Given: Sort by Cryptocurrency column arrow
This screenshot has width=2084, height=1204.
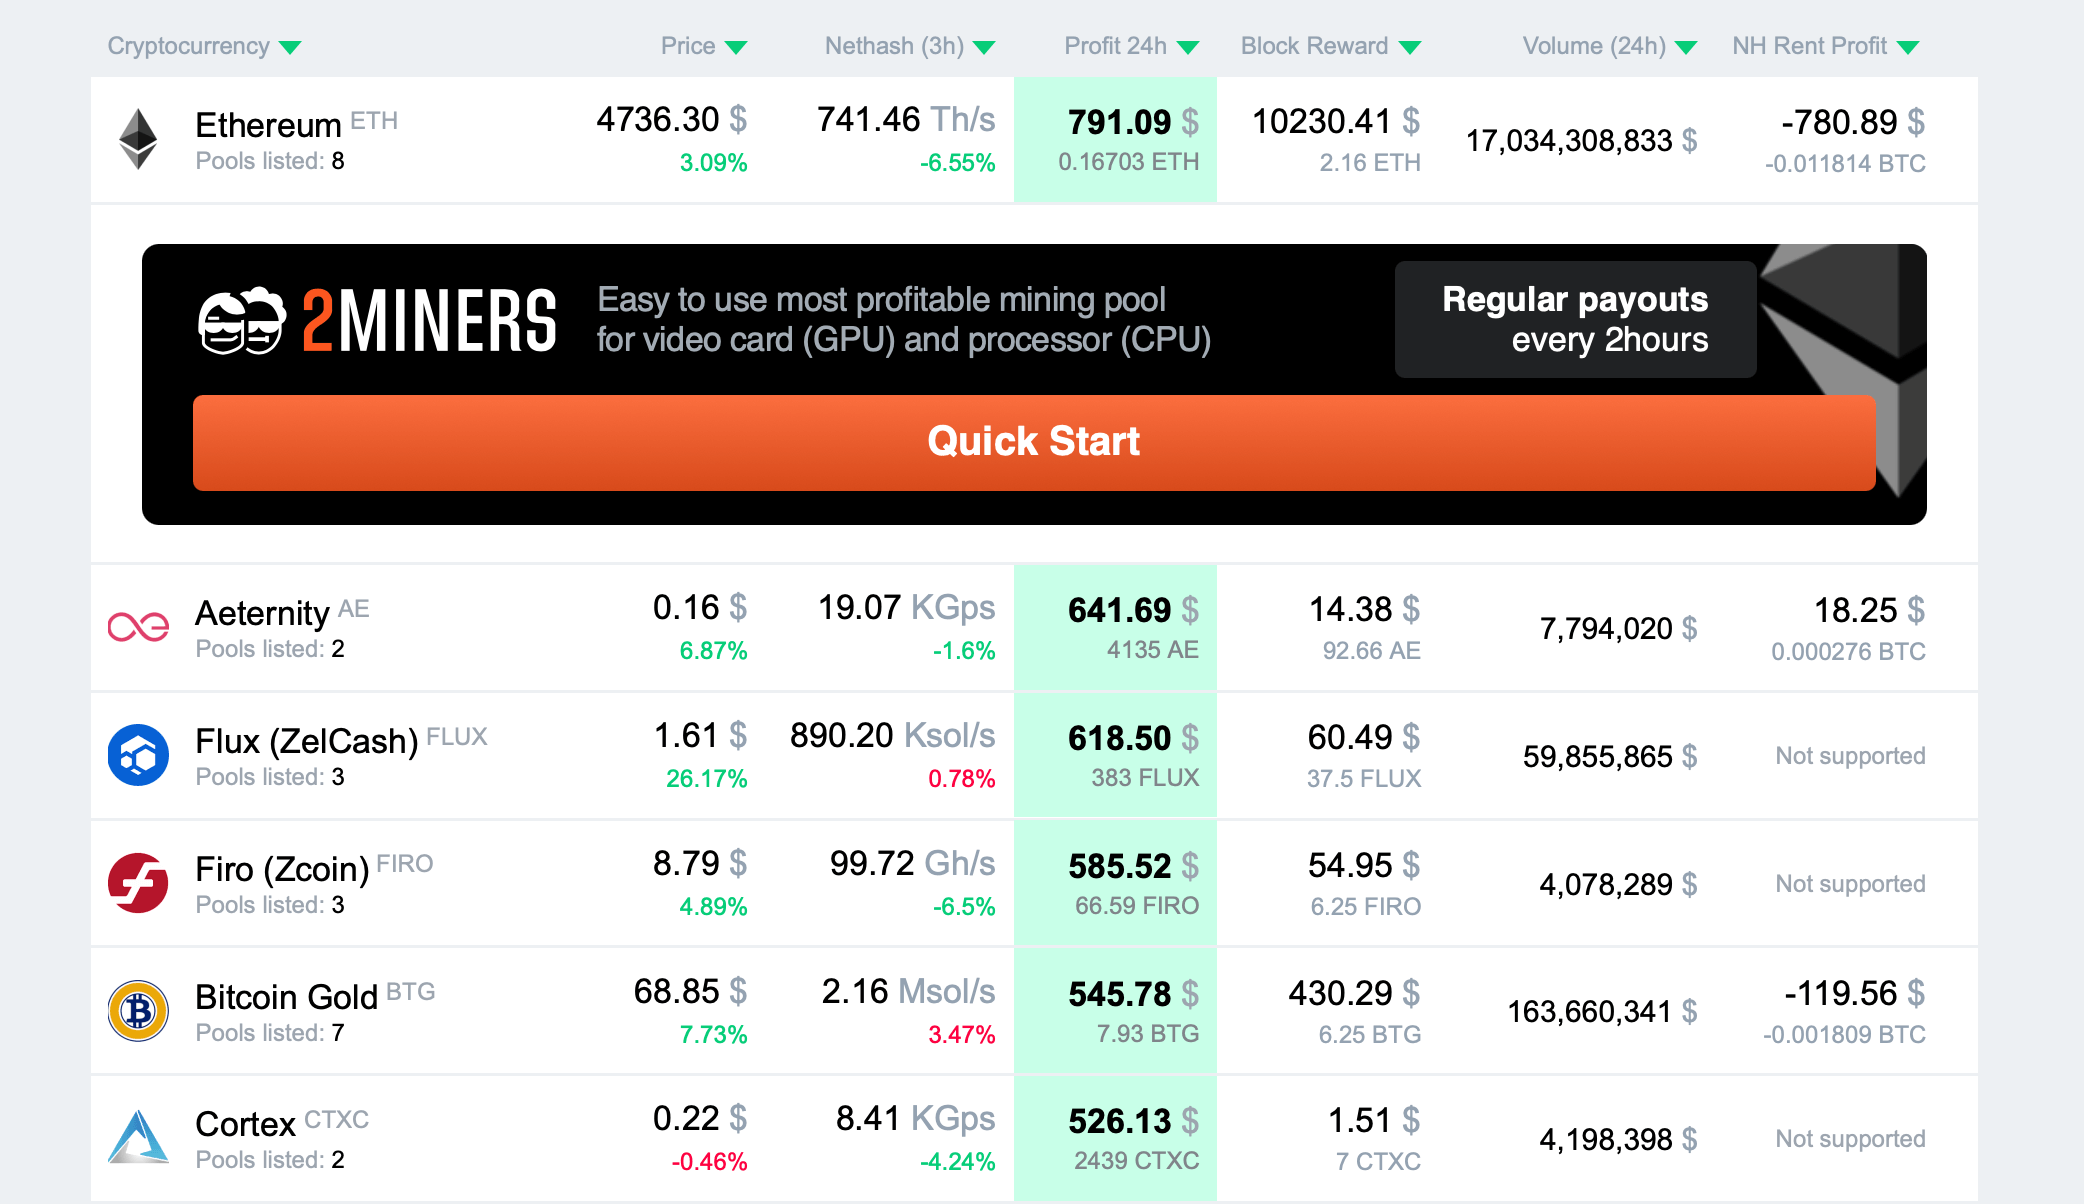Looking at the screenshot, I should click(x=290, y=47).
